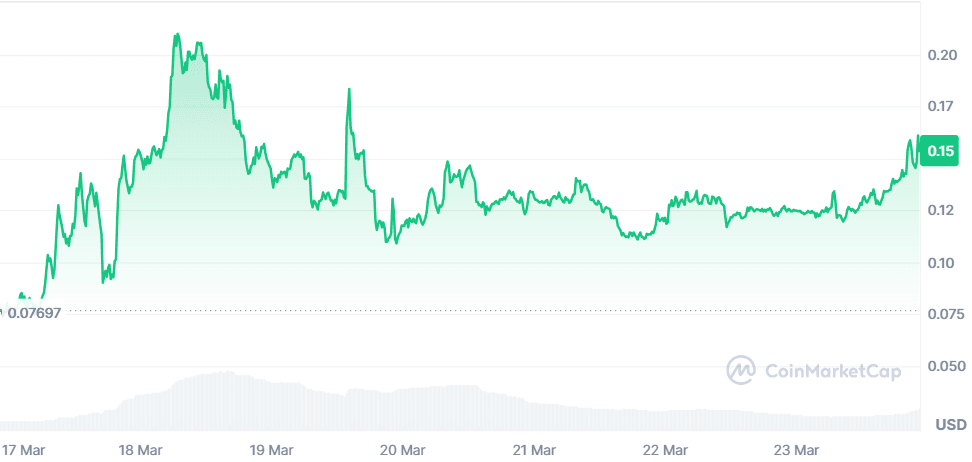Click the 0.075 price axis label
This screenshot has height=462, width=972.
pos(945,315)
